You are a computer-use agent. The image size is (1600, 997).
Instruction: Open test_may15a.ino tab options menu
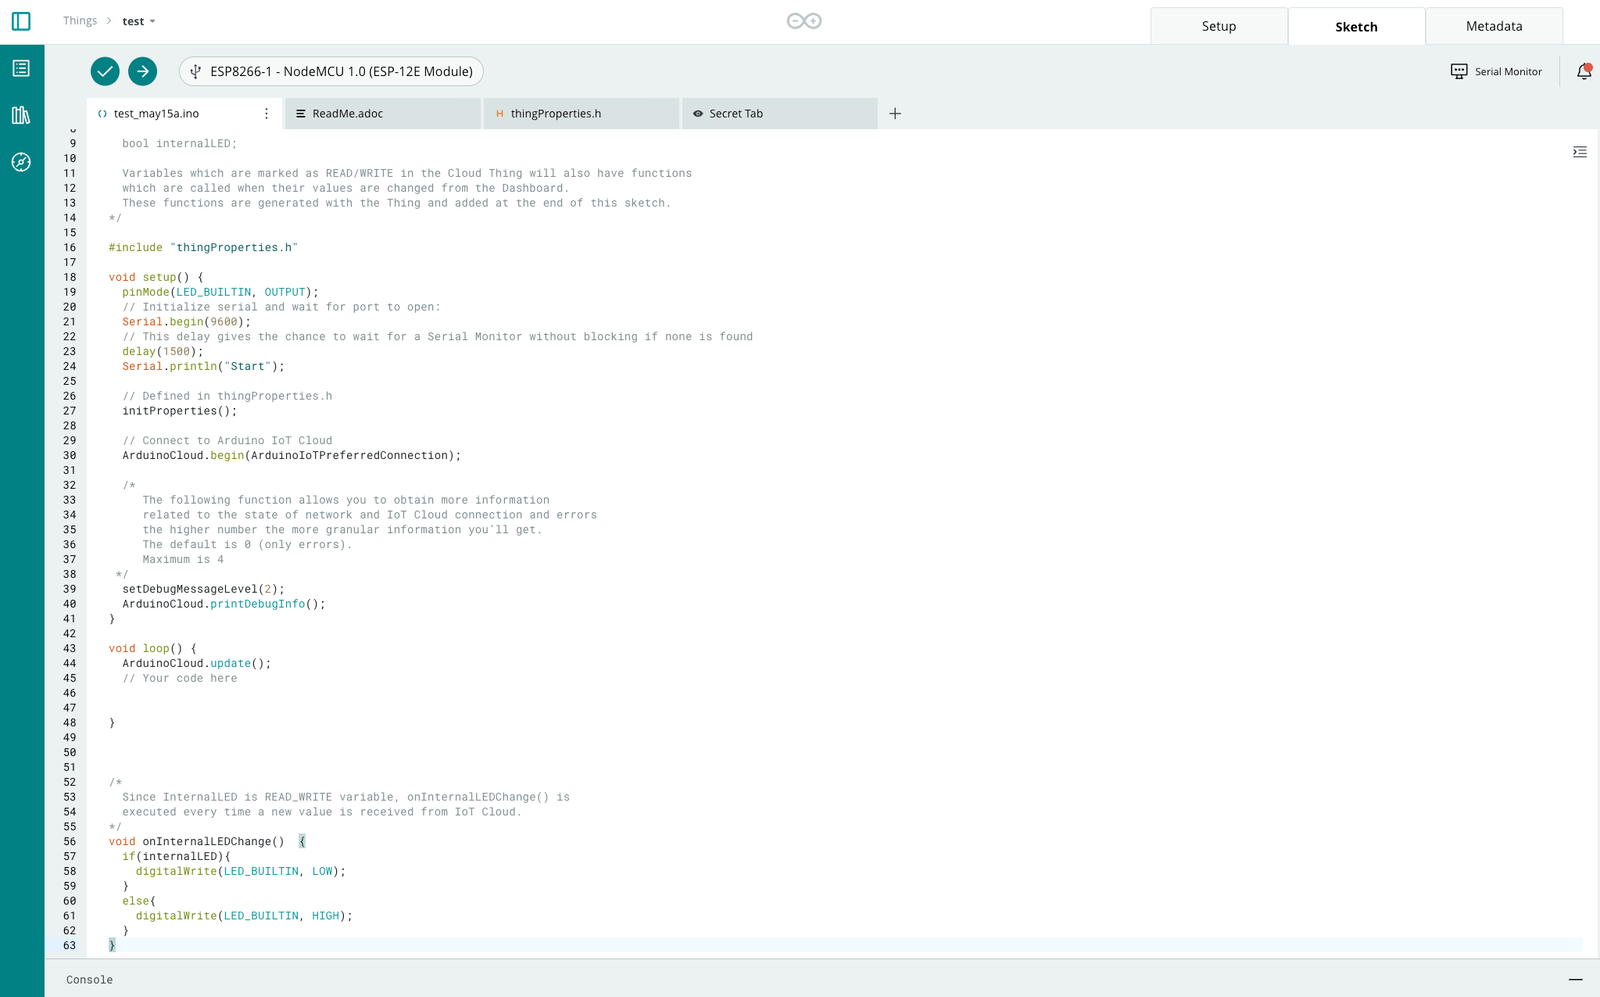click(x=266, y=114)
